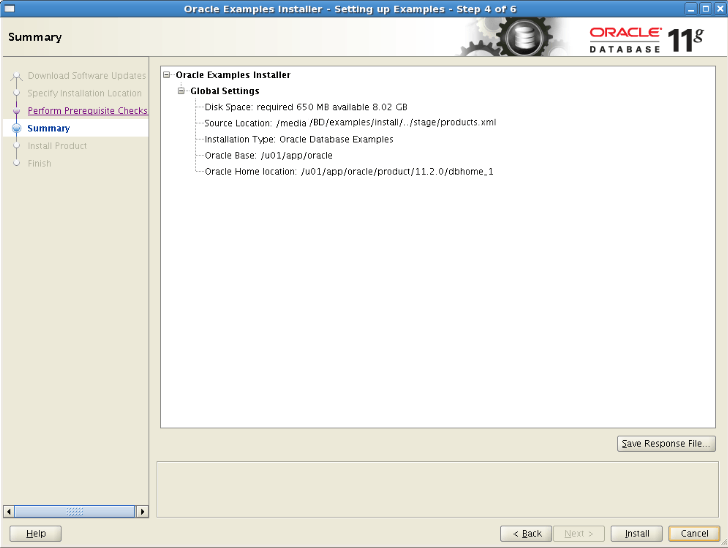The width and height of the screenshot is (728, 548).
Task: Click the Back button
Action: pyautogui.click(x=526, y=534)
